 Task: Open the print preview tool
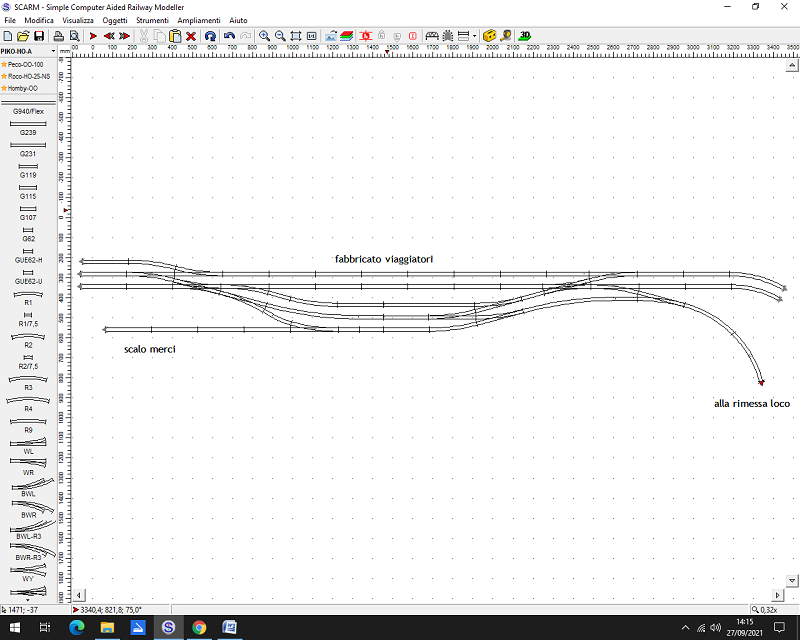[74, 36]
